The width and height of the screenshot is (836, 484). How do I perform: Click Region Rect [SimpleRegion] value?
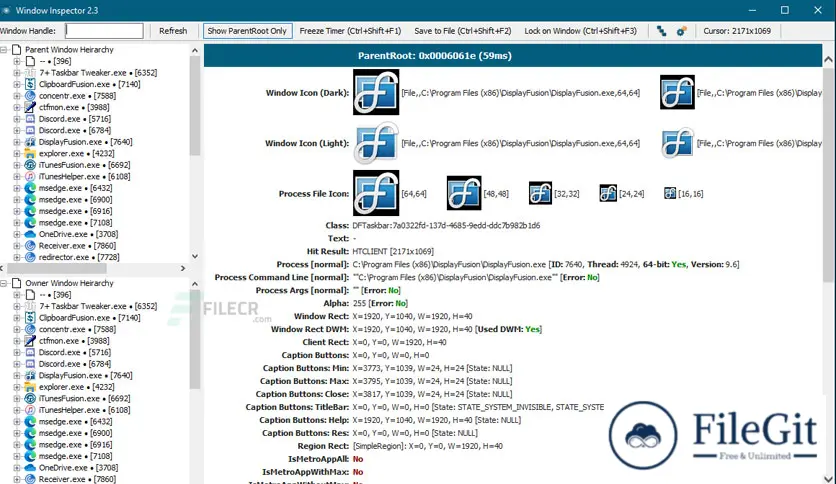pos(428,446)
